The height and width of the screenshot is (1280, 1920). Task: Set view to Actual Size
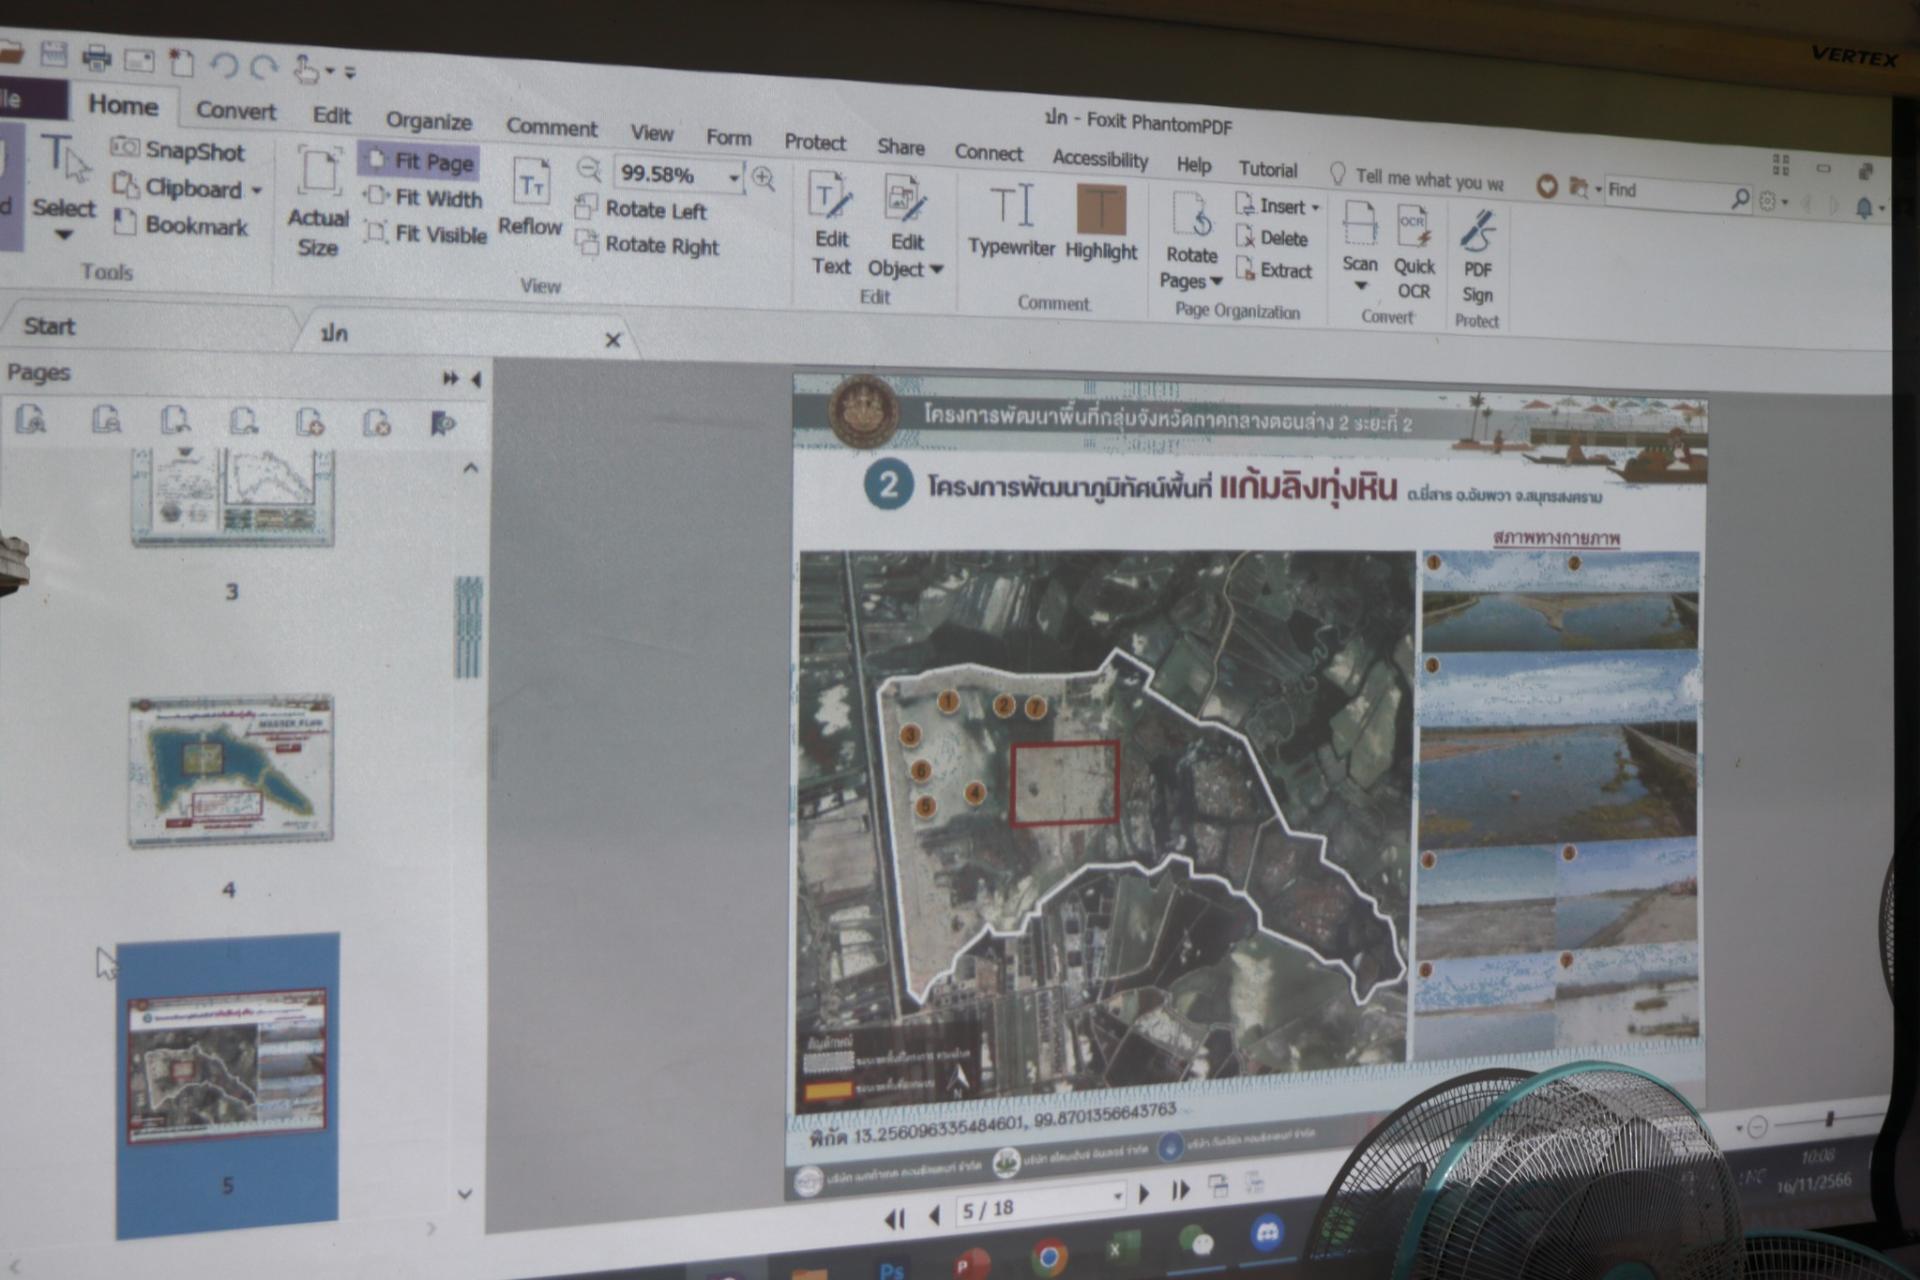click(x=318, y=201)
